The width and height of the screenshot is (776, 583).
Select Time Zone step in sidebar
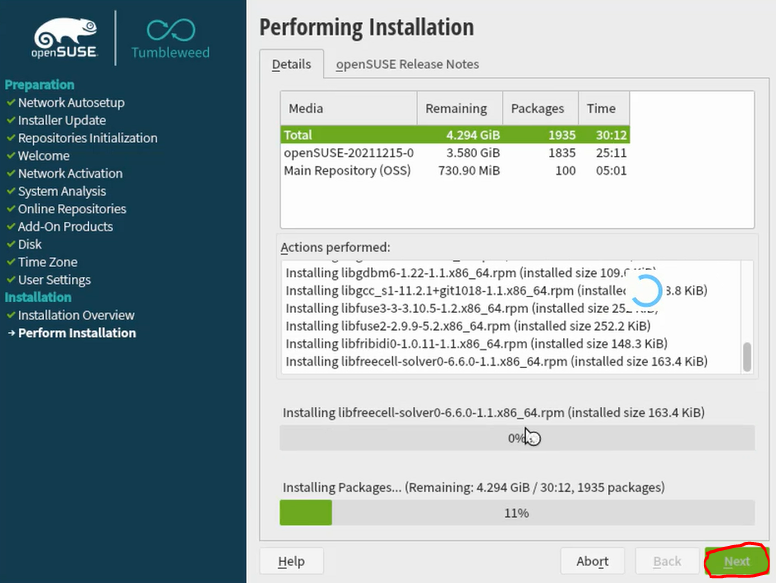click(48, 262)
